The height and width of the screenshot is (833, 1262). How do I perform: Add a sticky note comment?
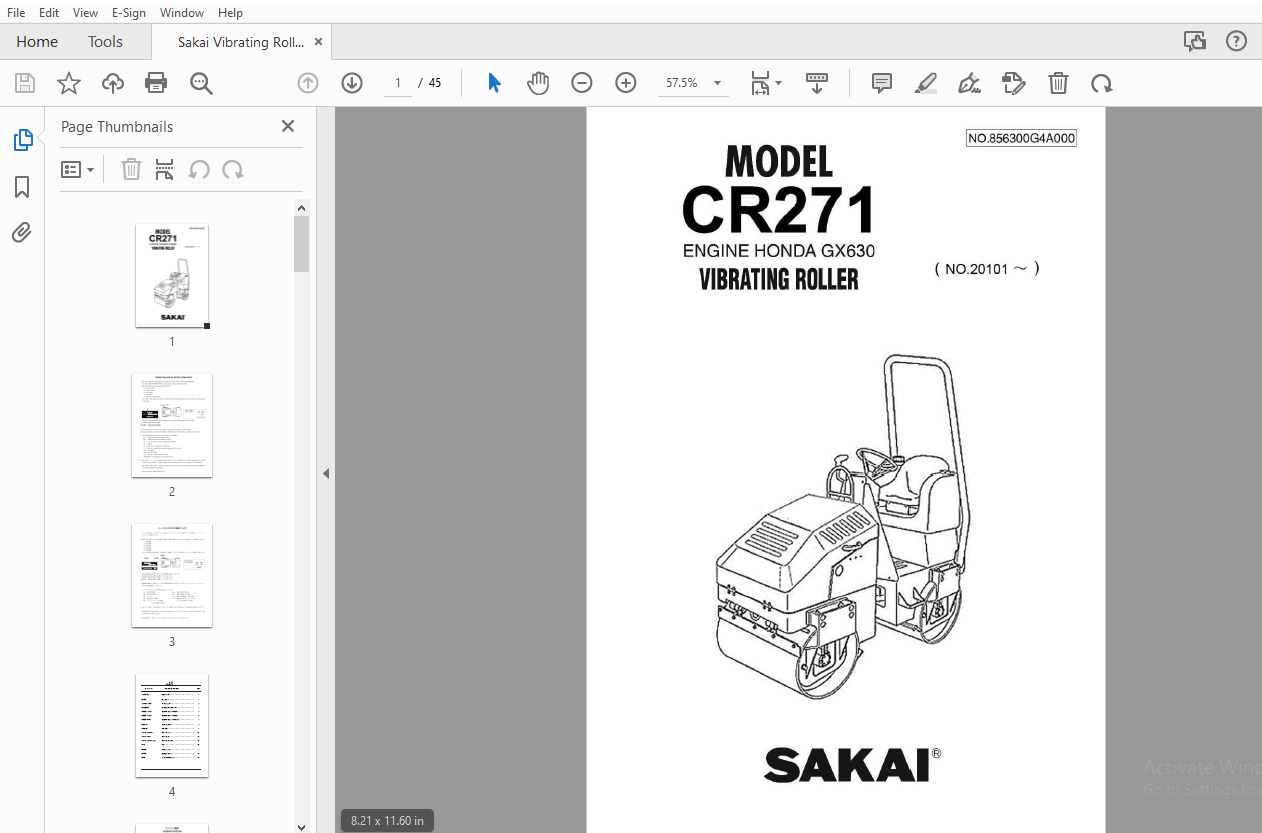(882, 83)
